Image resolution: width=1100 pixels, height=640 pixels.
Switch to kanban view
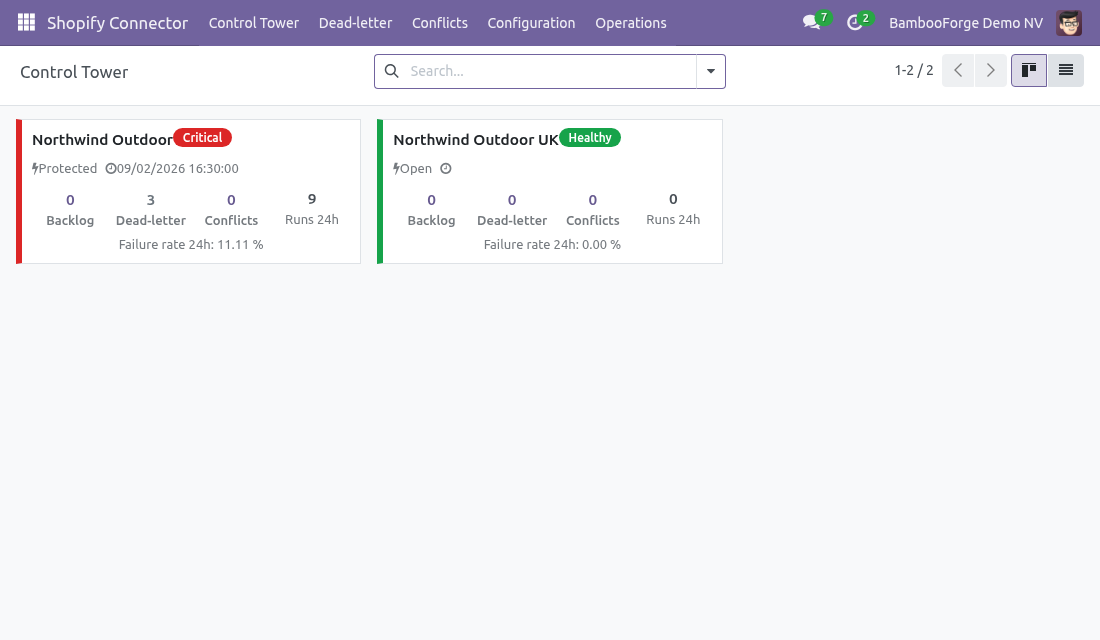1028,70
